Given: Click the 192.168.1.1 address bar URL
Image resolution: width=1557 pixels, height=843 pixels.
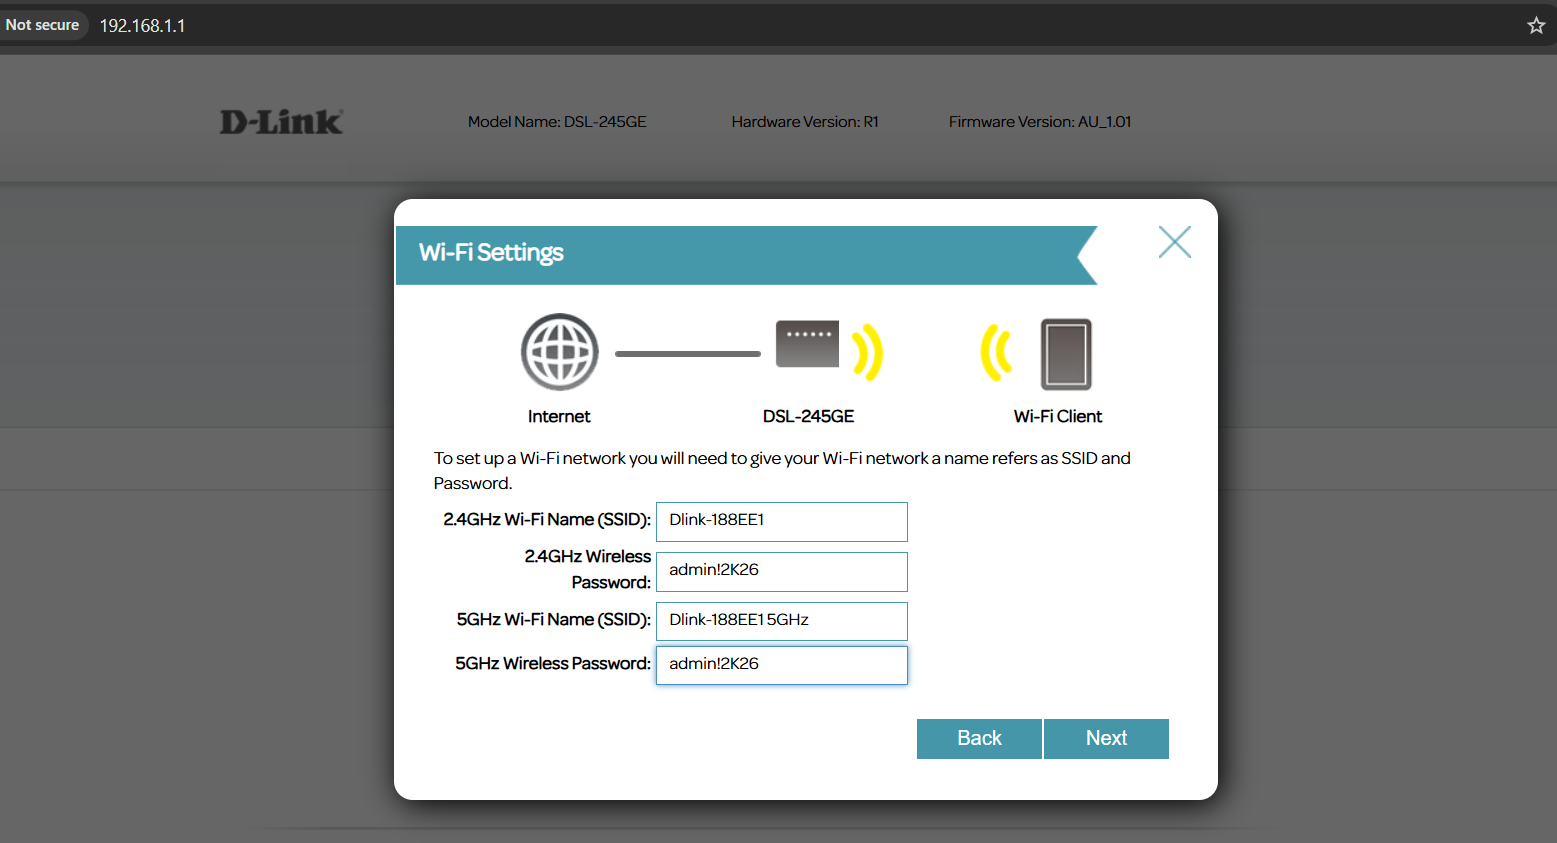Looking at the screenshot, I should pyautogui.click(x=143, y=26).
